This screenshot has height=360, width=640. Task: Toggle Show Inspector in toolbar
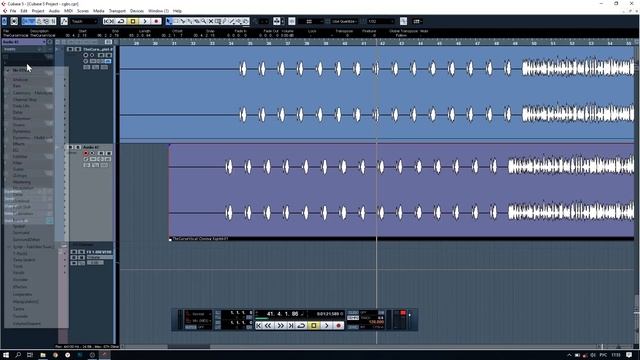coord(25,21)
